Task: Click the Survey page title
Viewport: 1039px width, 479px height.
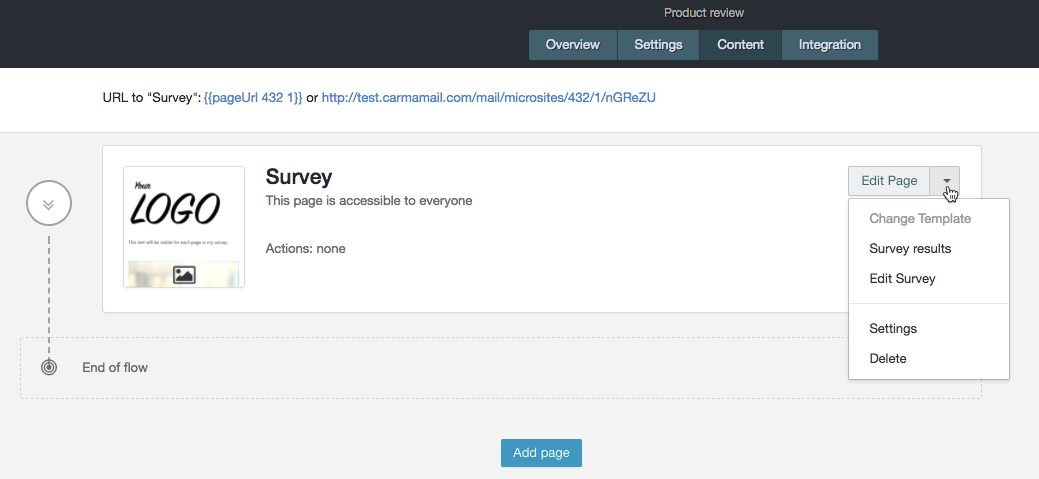Action: coord(298,177)
